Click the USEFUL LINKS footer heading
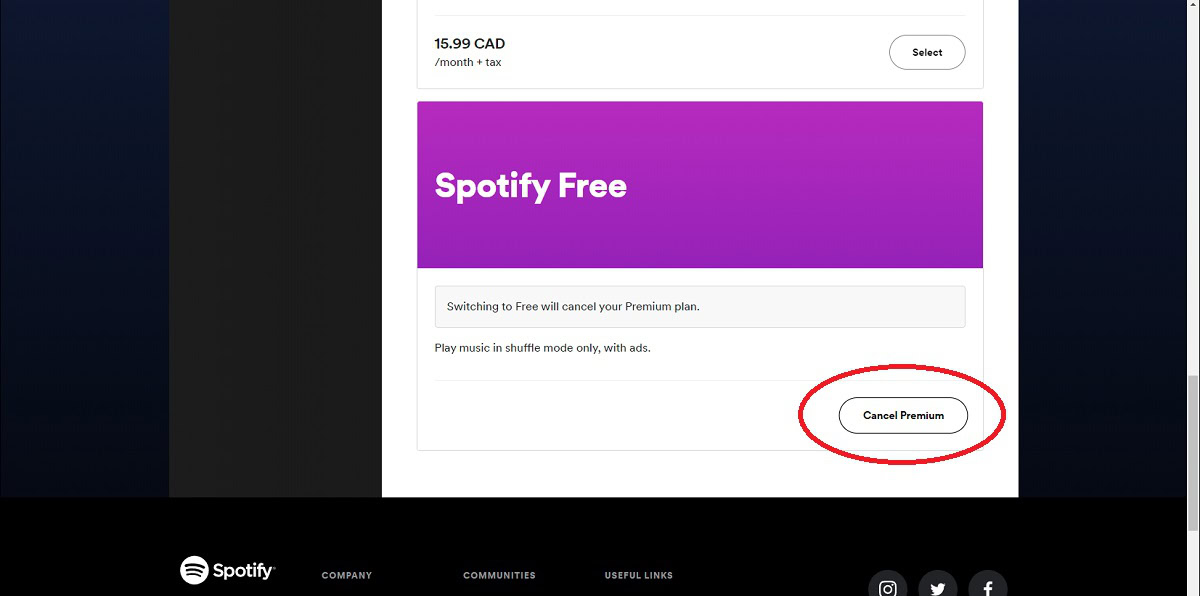Image resolution: width=1200 pixels, height=596 pixels. (x=638, y=575)
